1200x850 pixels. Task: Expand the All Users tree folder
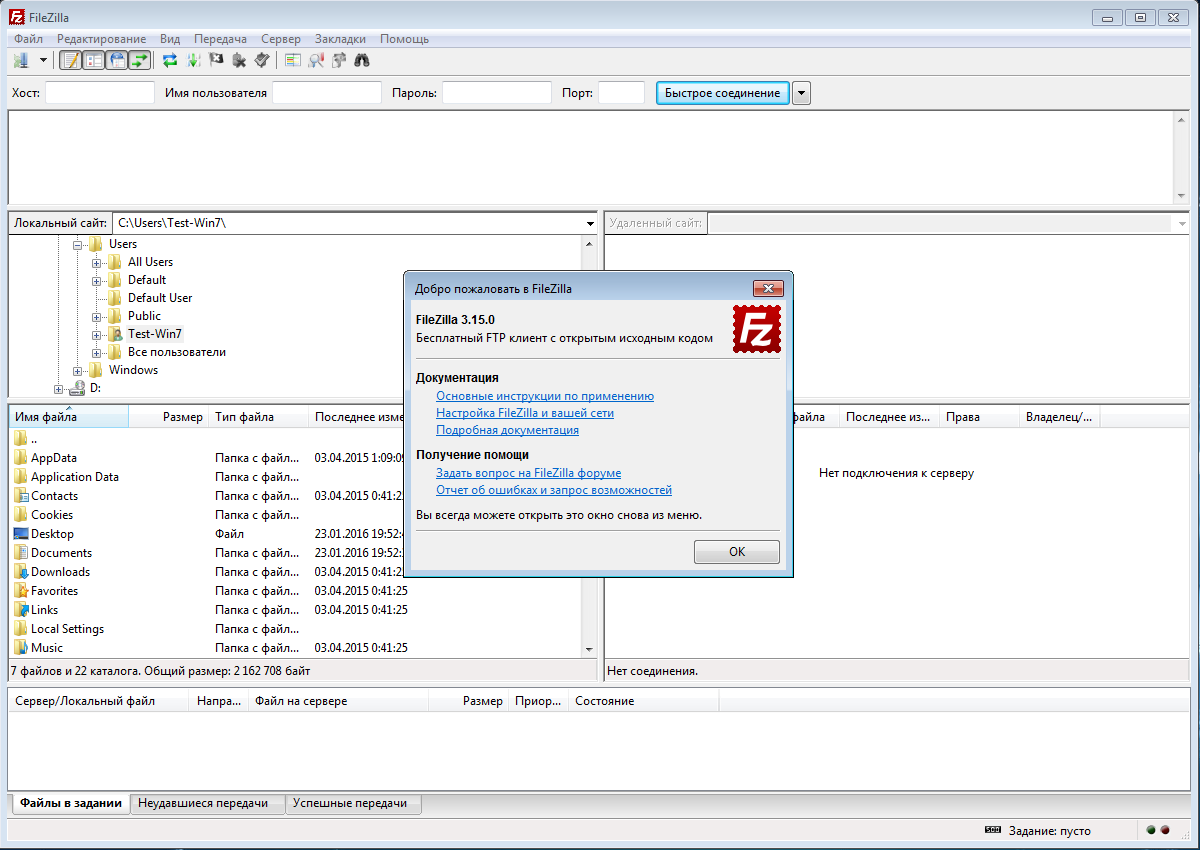click(x=97, y=262)
